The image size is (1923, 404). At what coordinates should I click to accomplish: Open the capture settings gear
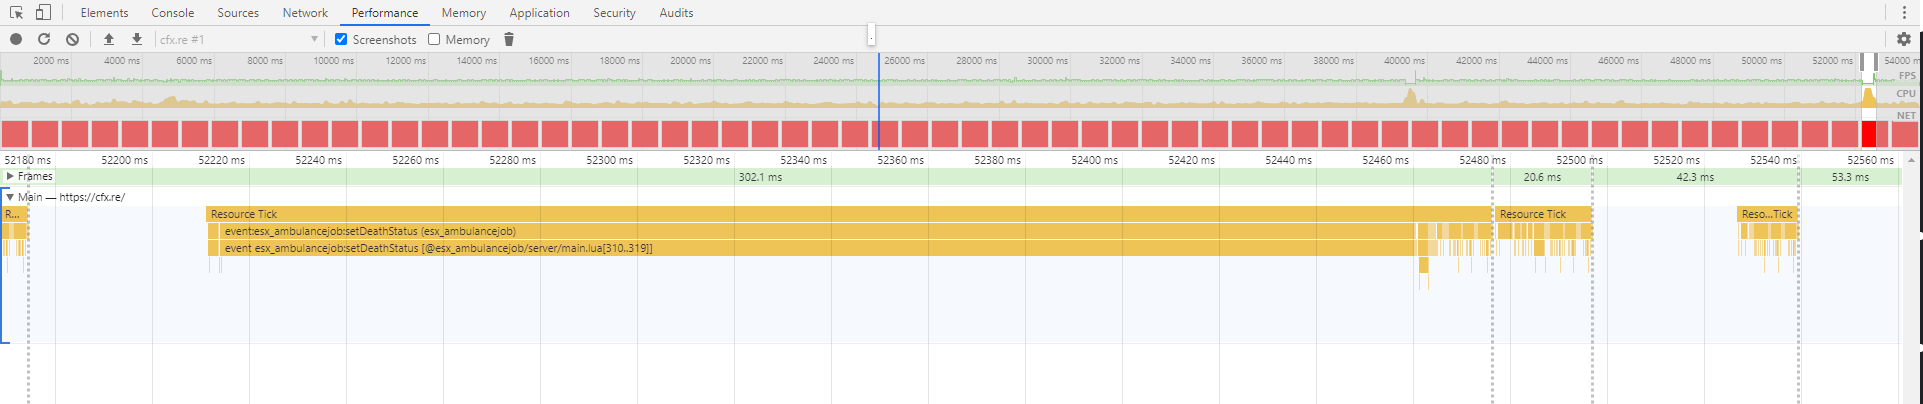1903,39
